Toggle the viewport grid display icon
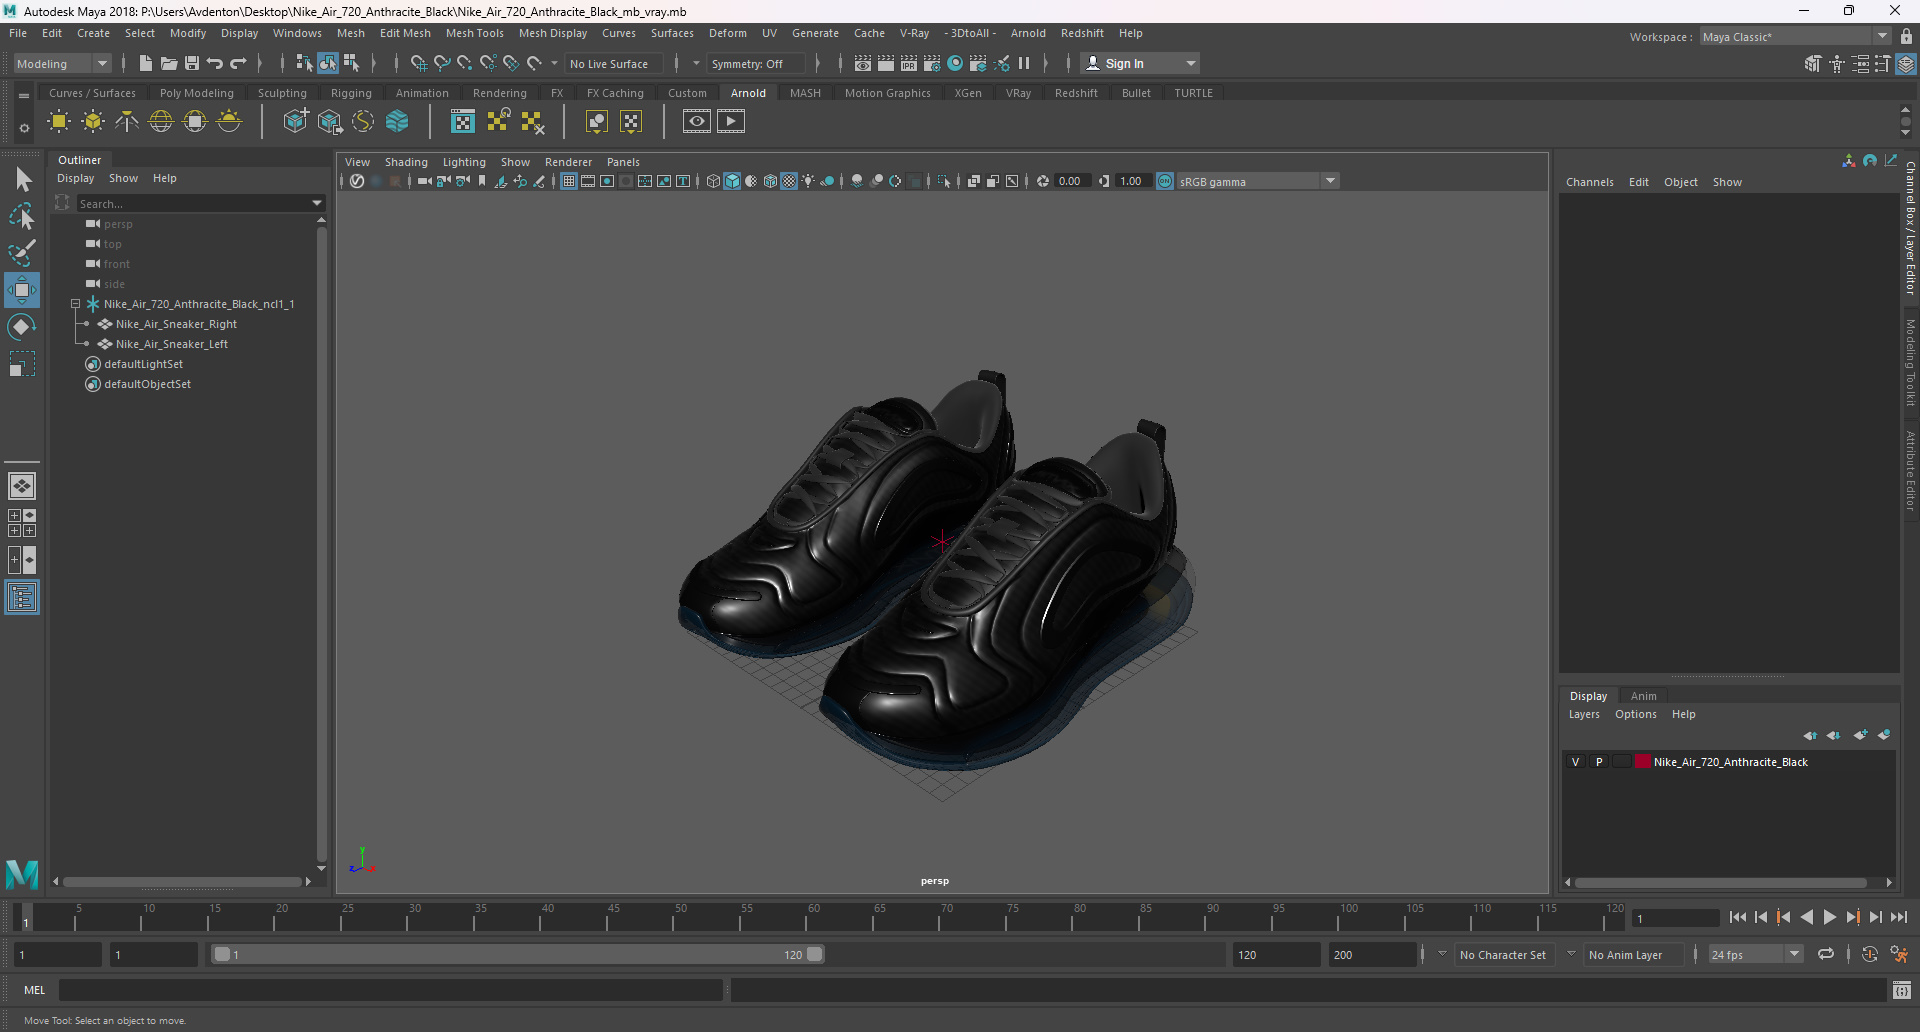This screenshot has height=1032, width=1920. pos(569,181)
